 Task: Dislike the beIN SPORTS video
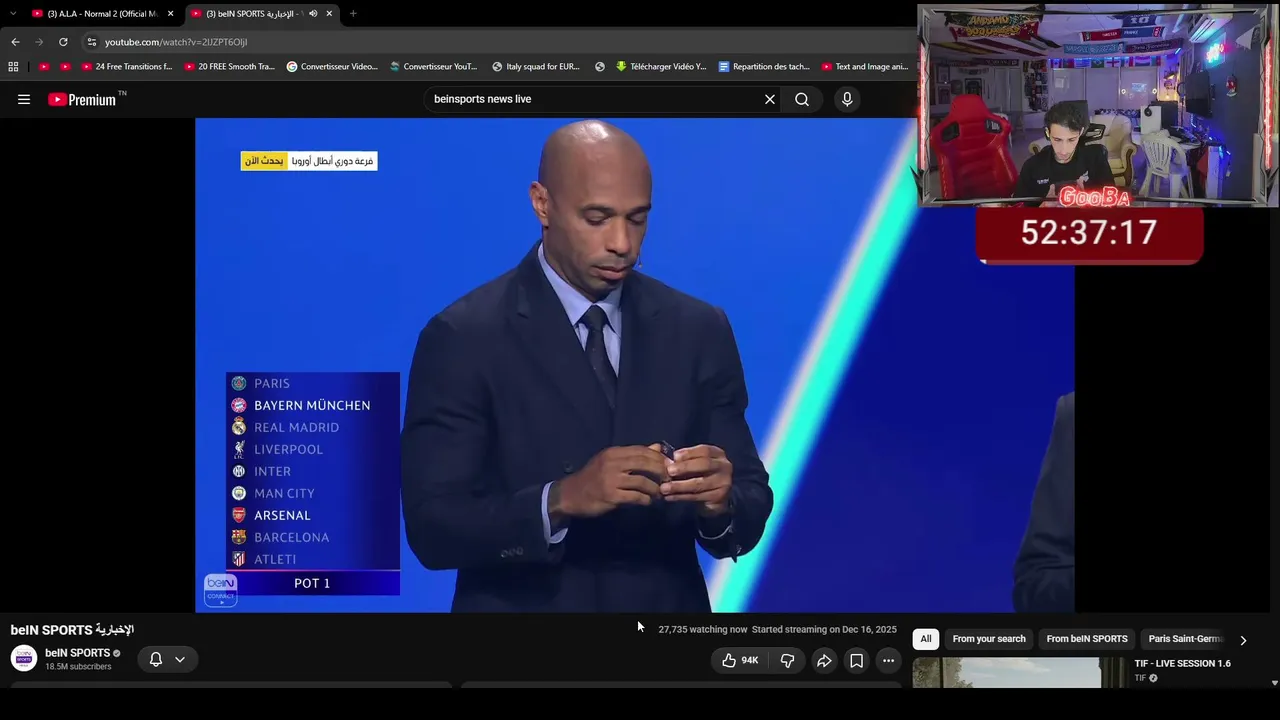(787, 660)
